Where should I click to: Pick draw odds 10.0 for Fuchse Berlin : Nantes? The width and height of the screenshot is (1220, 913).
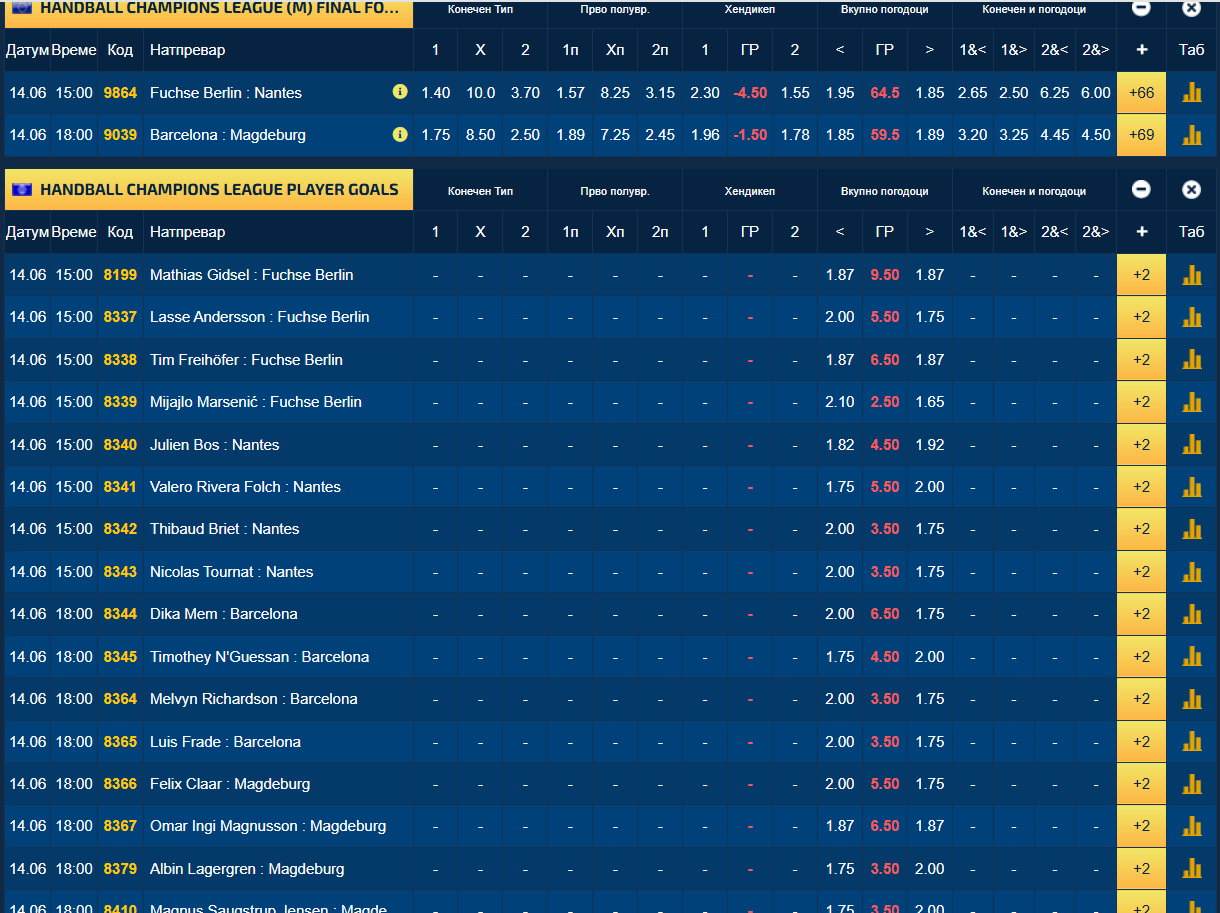(480, 92)
